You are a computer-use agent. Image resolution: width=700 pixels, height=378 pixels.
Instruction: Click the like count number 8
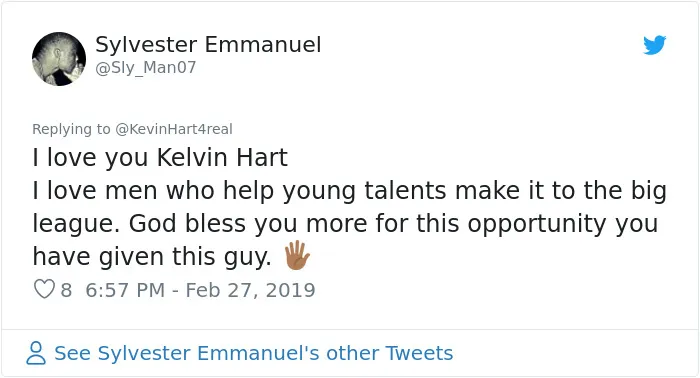tap(66, 290)
